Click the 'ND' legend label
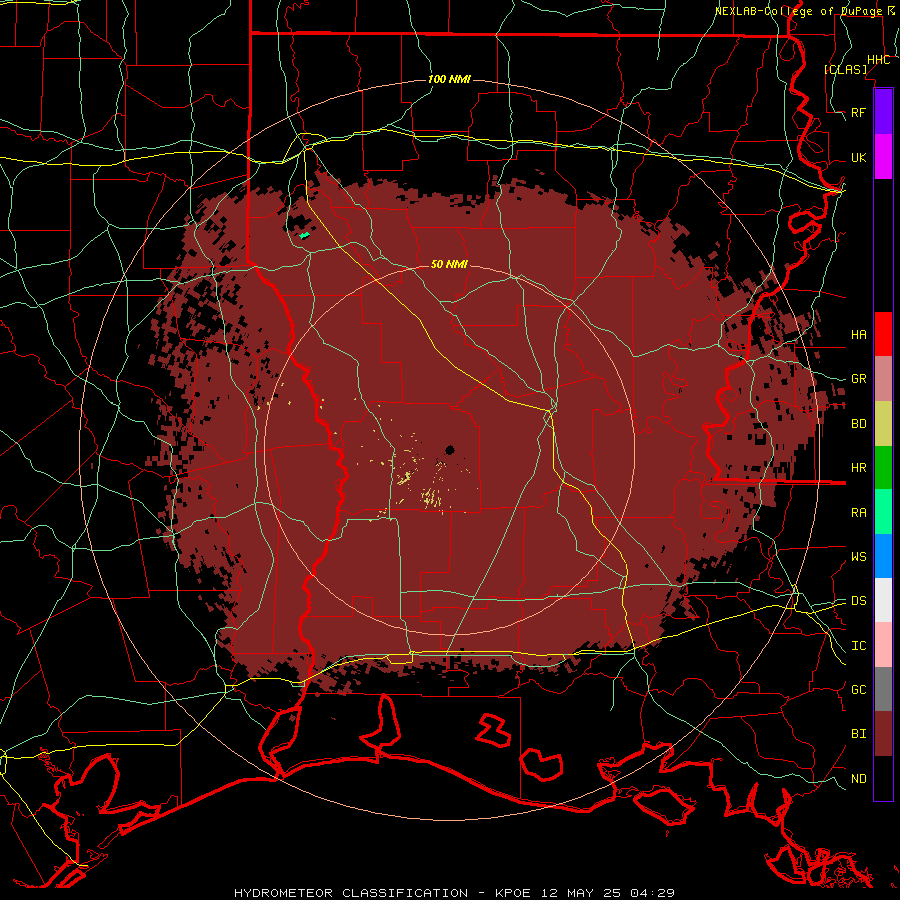 (x=859, y=779)
